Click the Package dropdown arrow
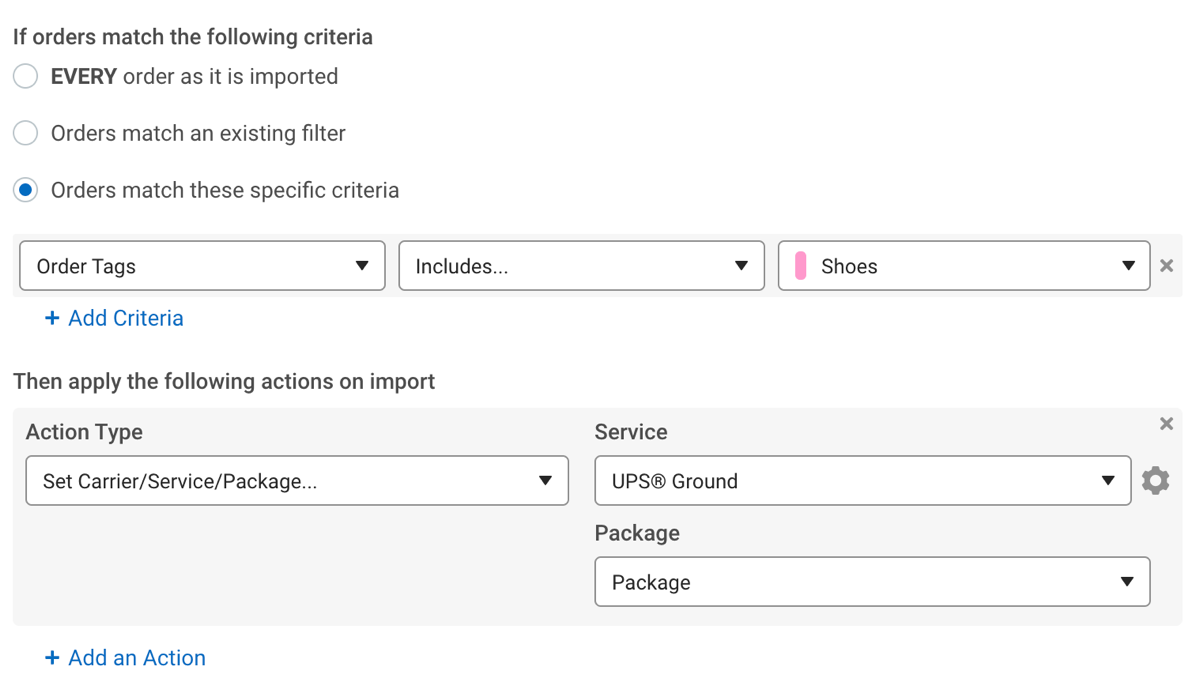The height and width of the screenshot is (686, 1200). pos(1128,581)
